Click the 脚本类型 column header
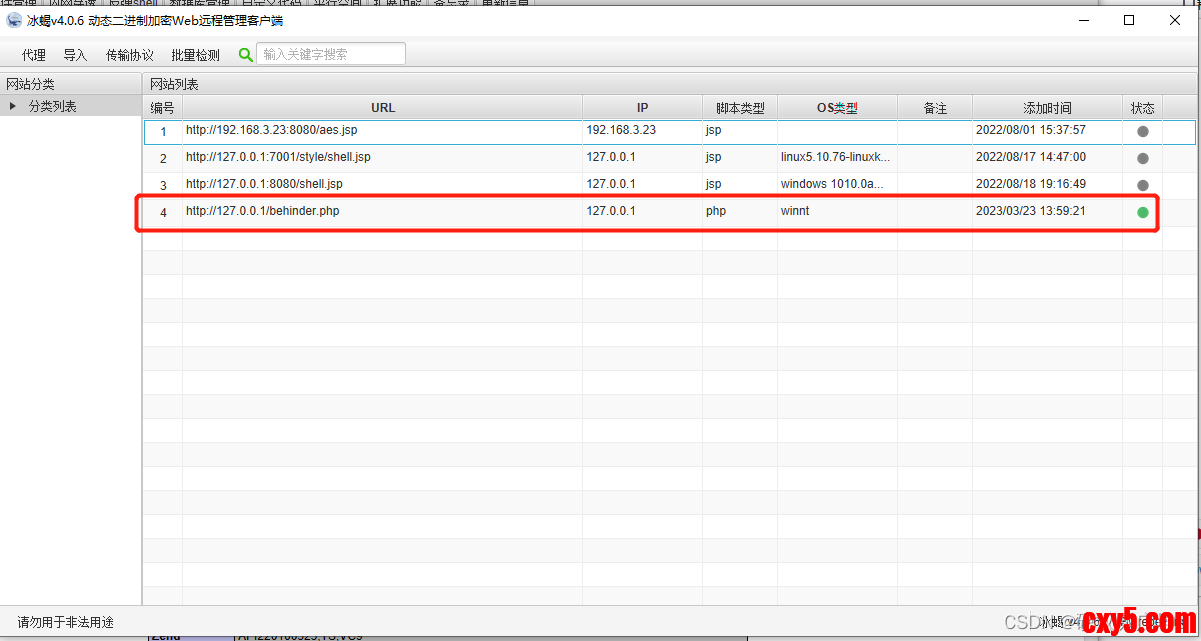This screenshot has width=1201, height=641. point(739,108)
